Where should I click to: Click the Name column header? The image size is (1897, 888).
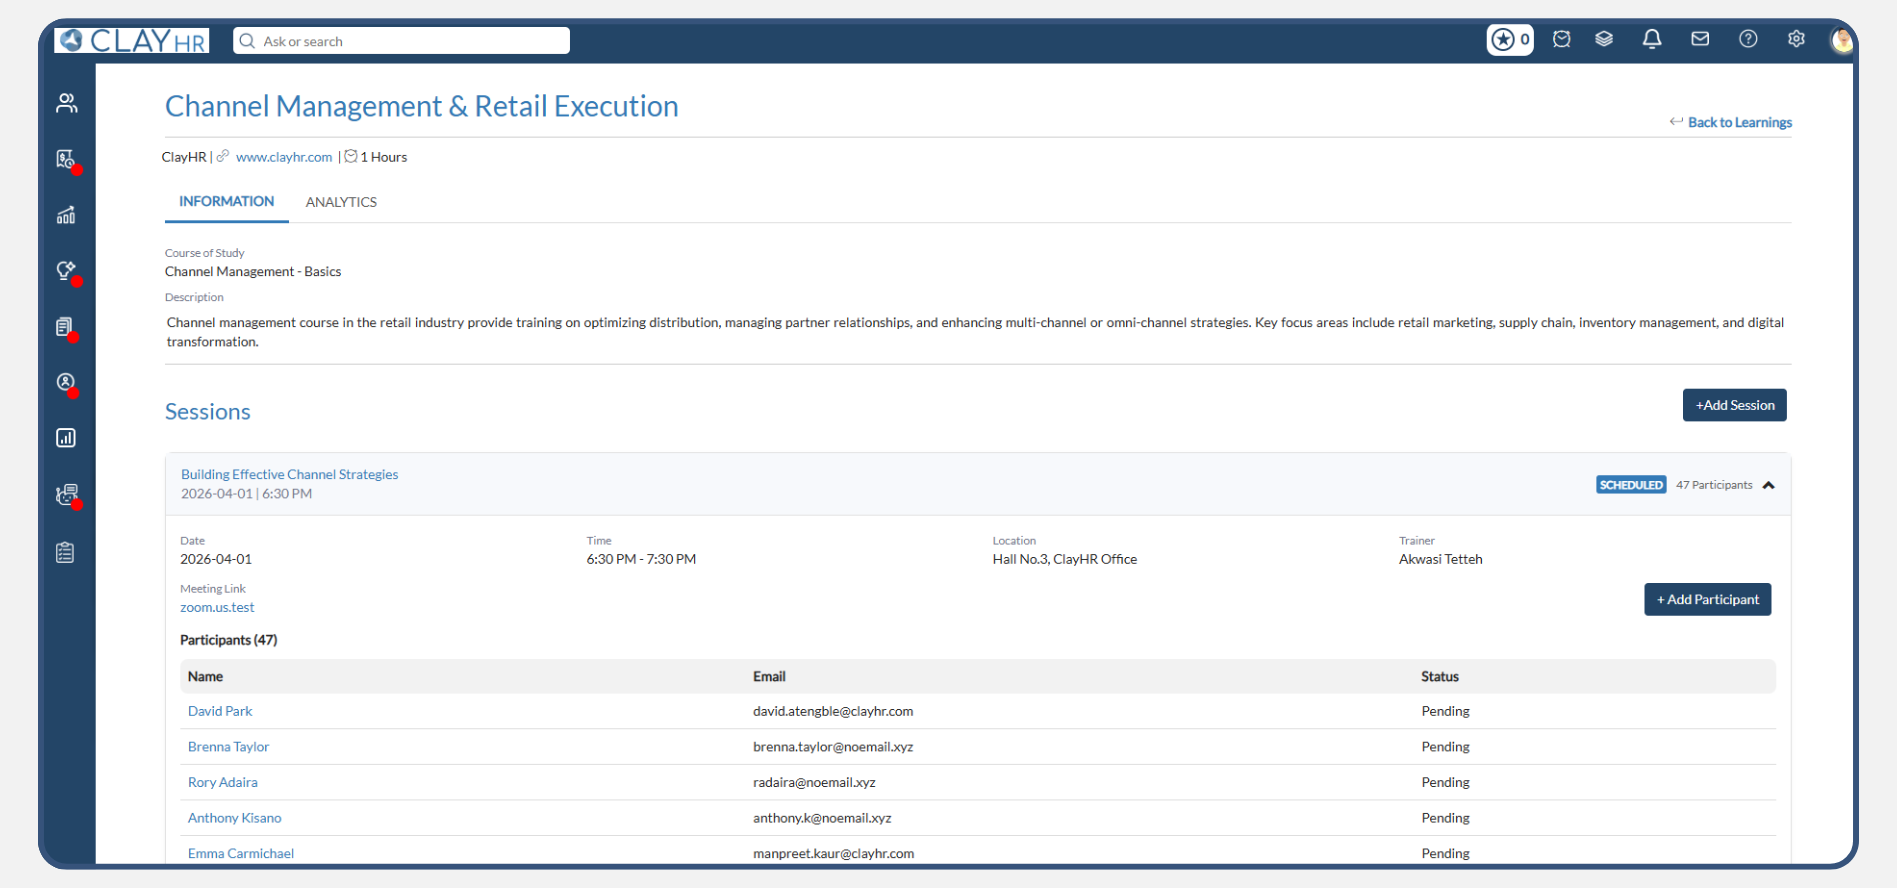tap(205, 677)
